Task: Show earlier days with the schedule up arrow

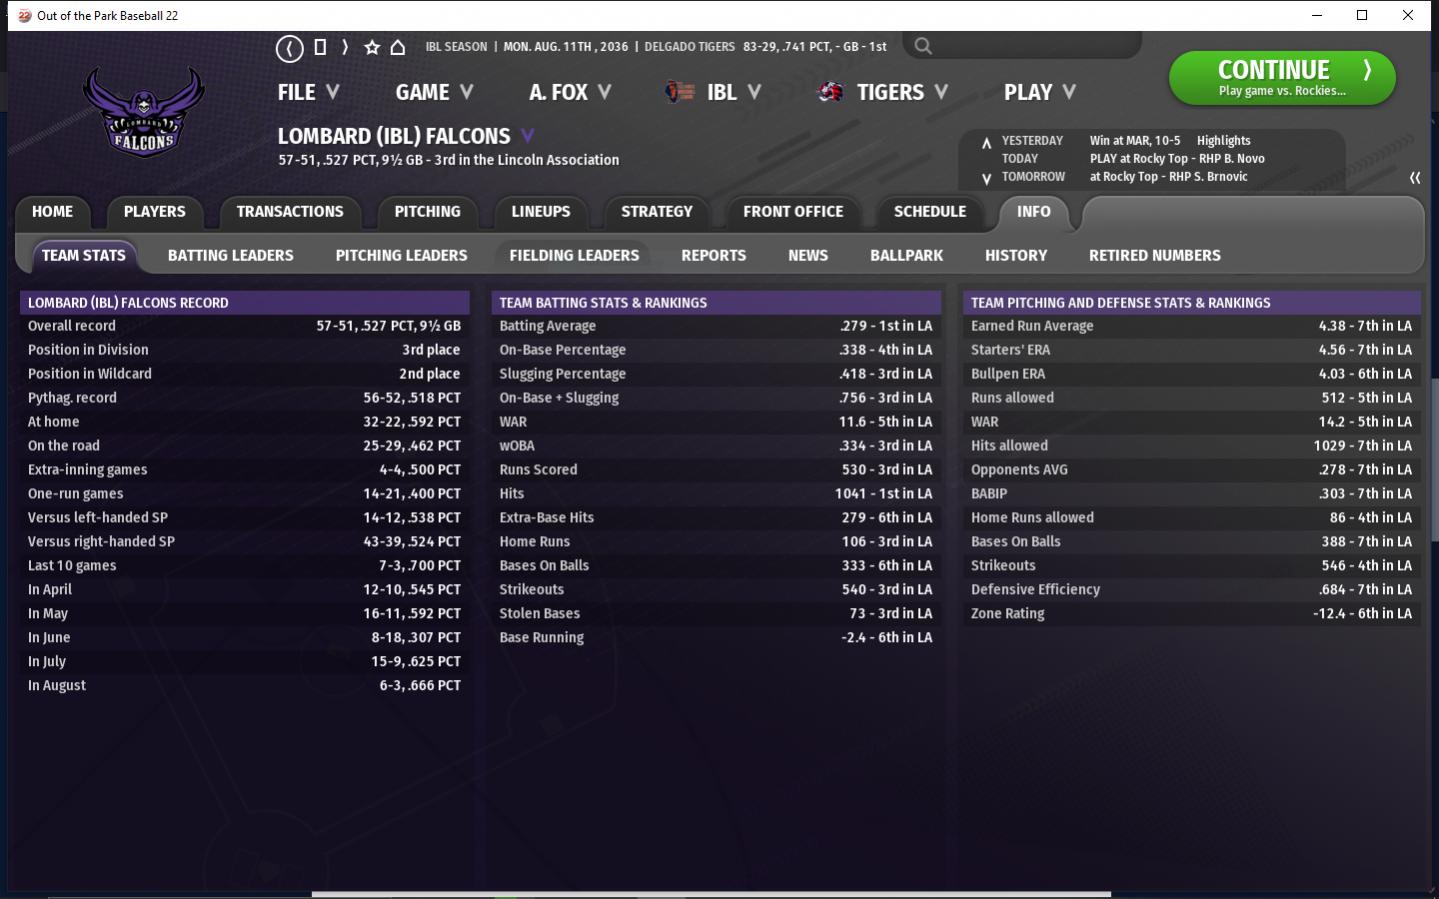Action: click(x=986, y=142)
